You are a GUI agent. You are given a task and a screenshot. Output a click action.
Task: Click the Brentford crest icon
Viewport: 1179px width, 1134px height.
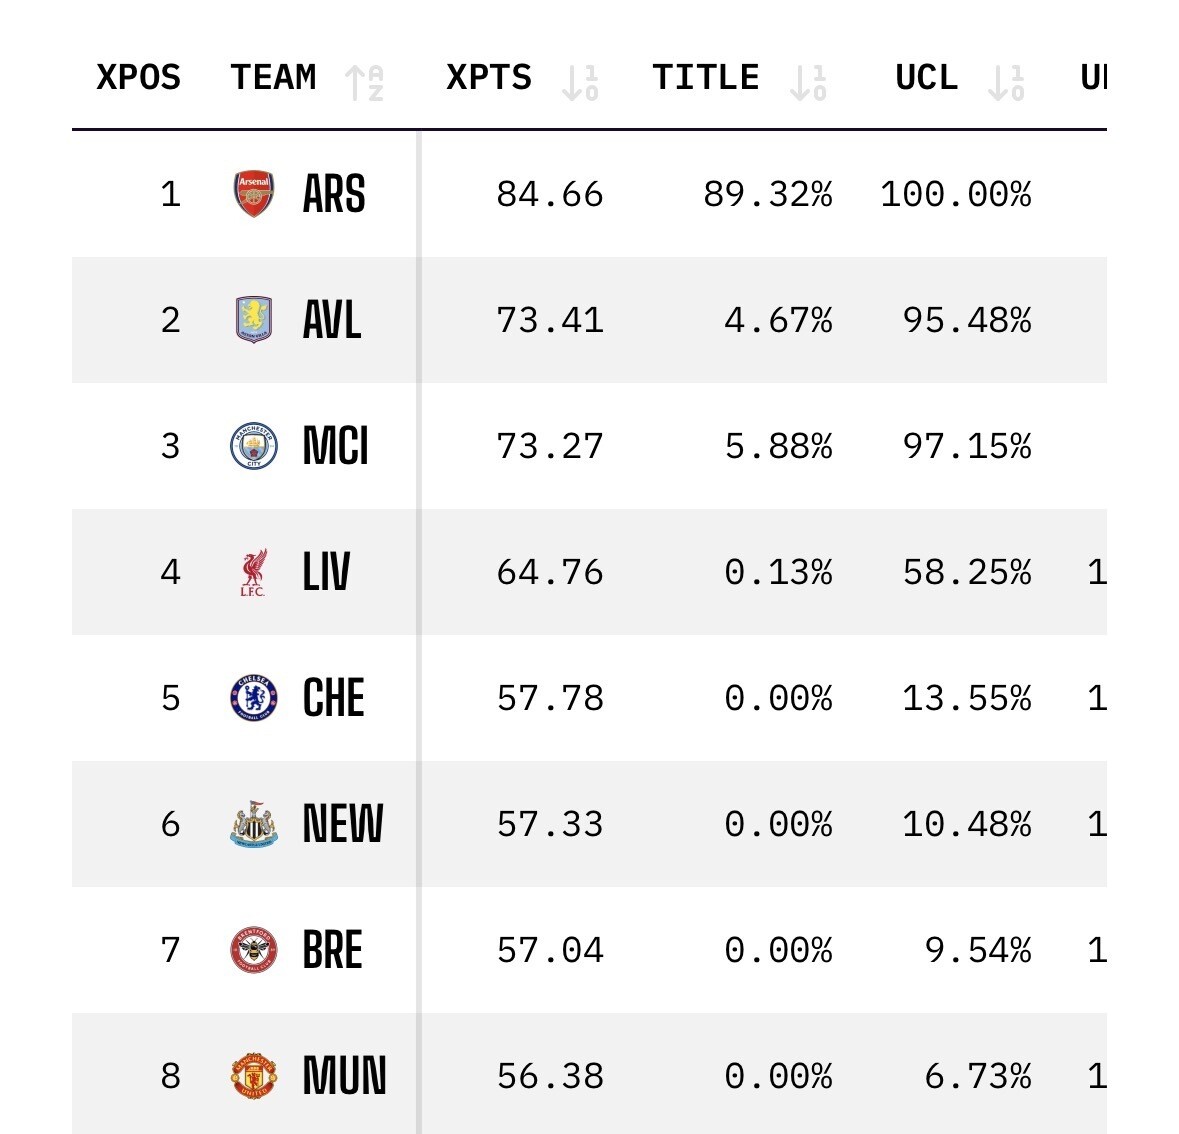pyautogui.click(x=254, y=950)
